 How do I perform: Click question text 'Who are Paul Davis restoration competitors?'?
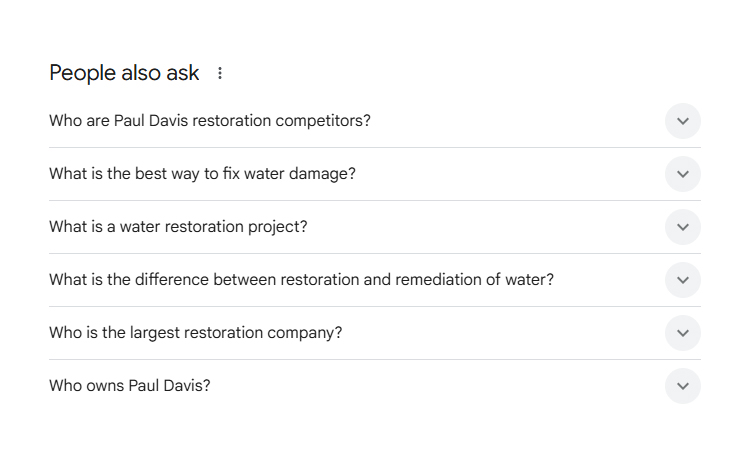point(210,121)
